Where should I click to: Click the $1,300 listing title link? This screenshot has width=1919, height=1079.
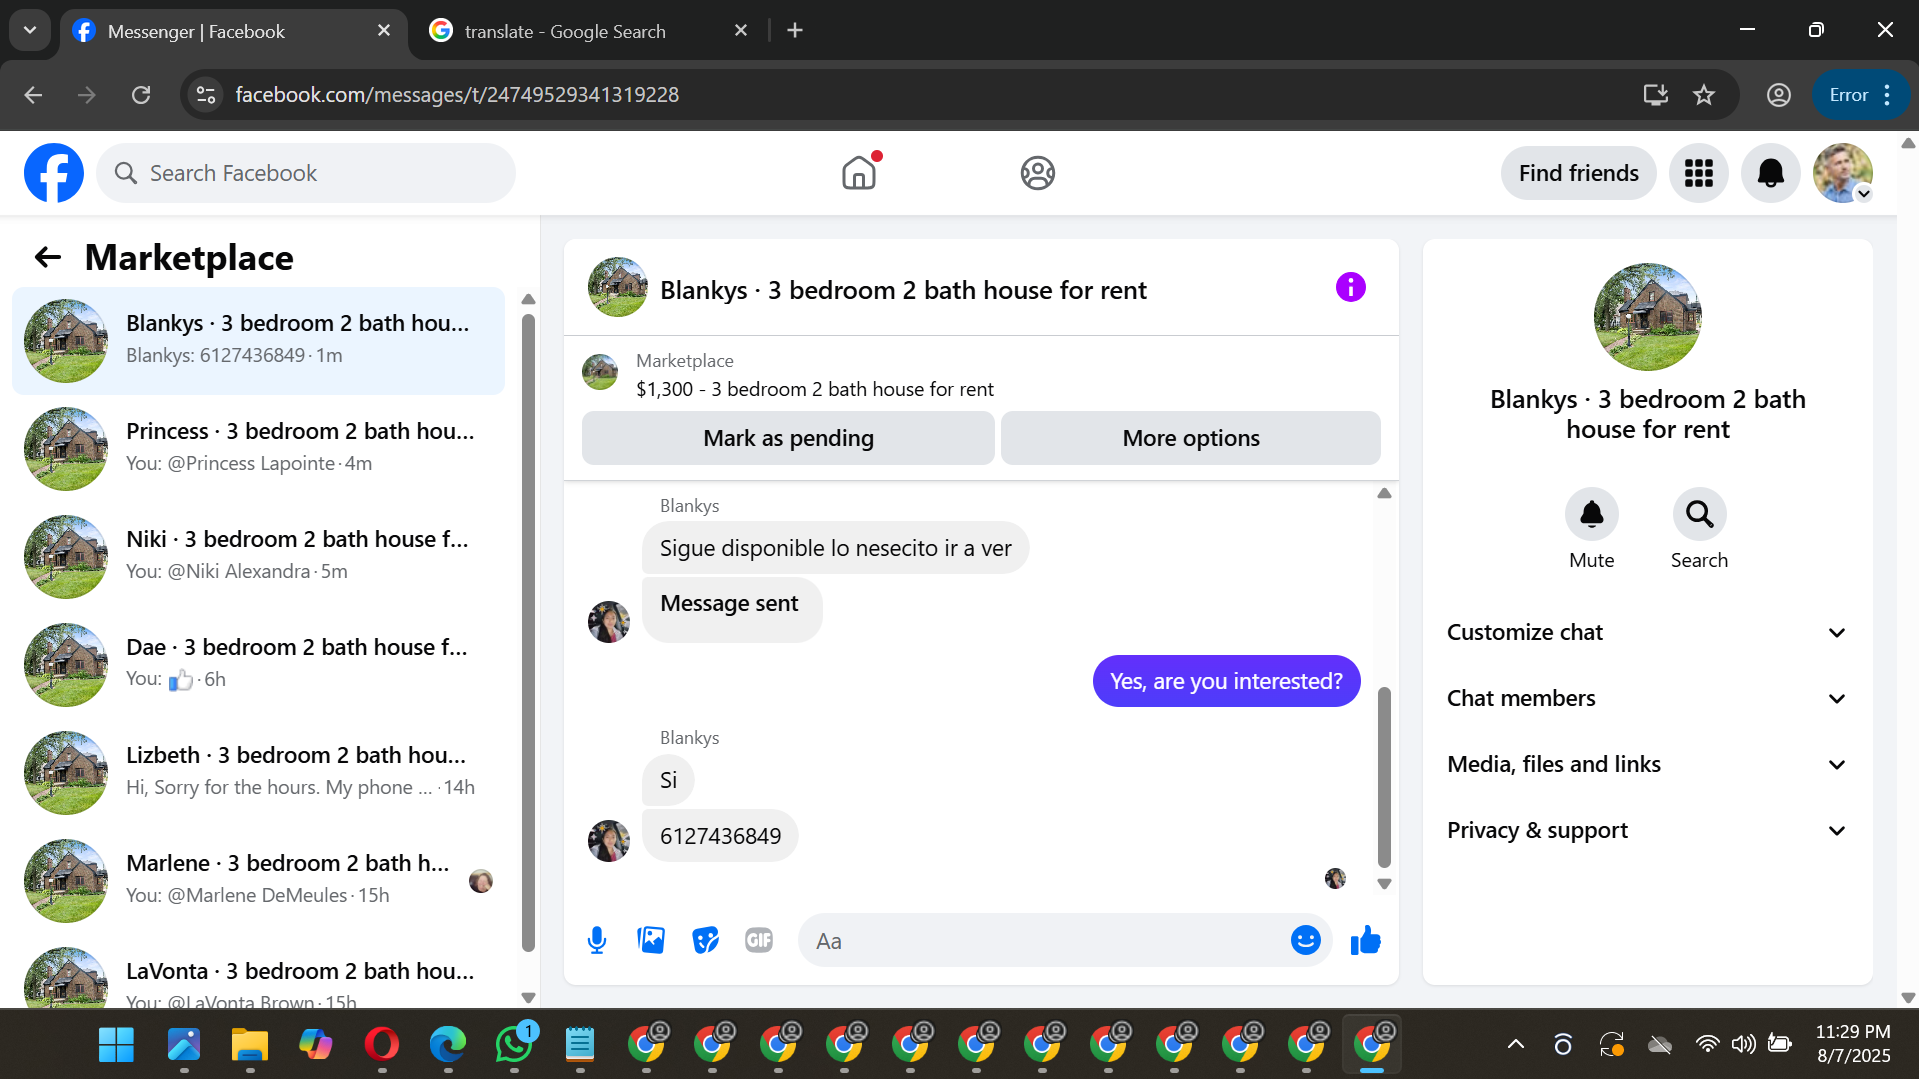tap(815, 389)
